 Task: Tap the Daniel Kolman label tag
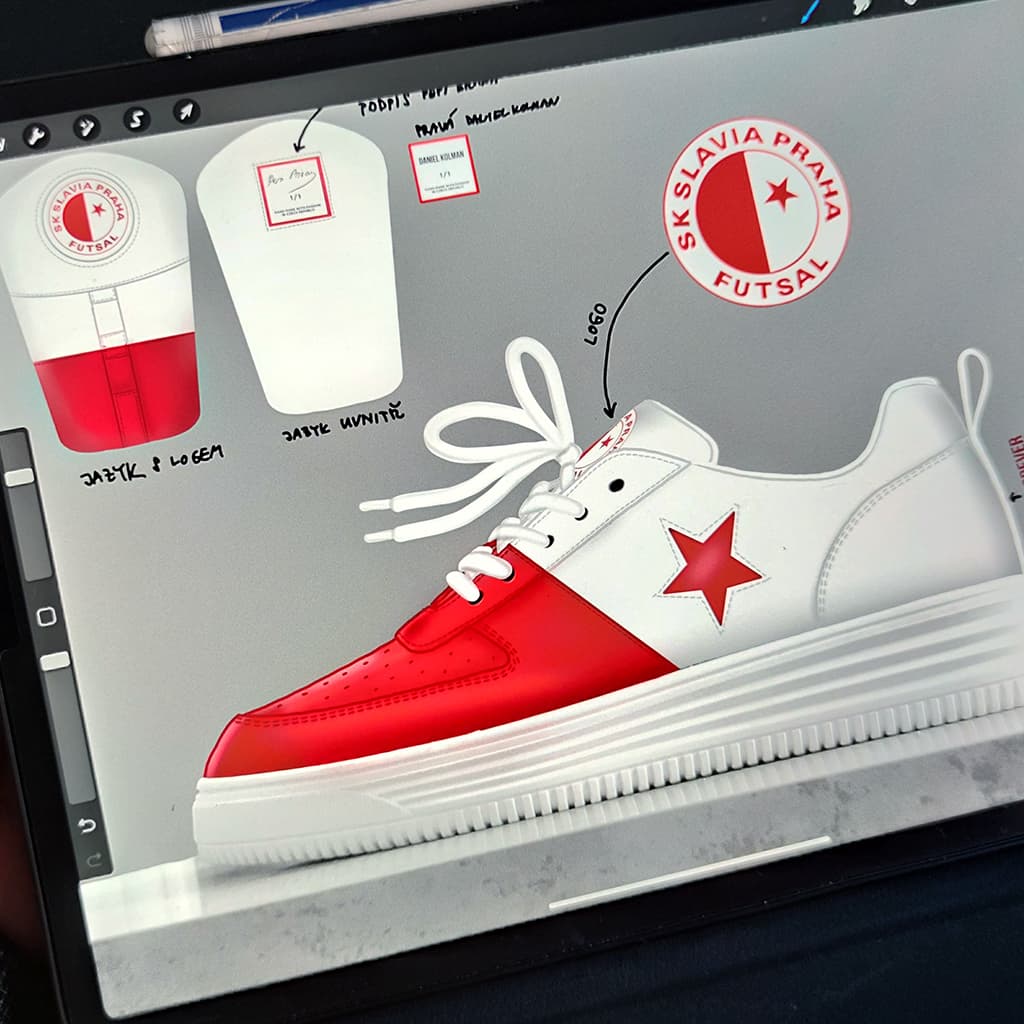[443, 168]
